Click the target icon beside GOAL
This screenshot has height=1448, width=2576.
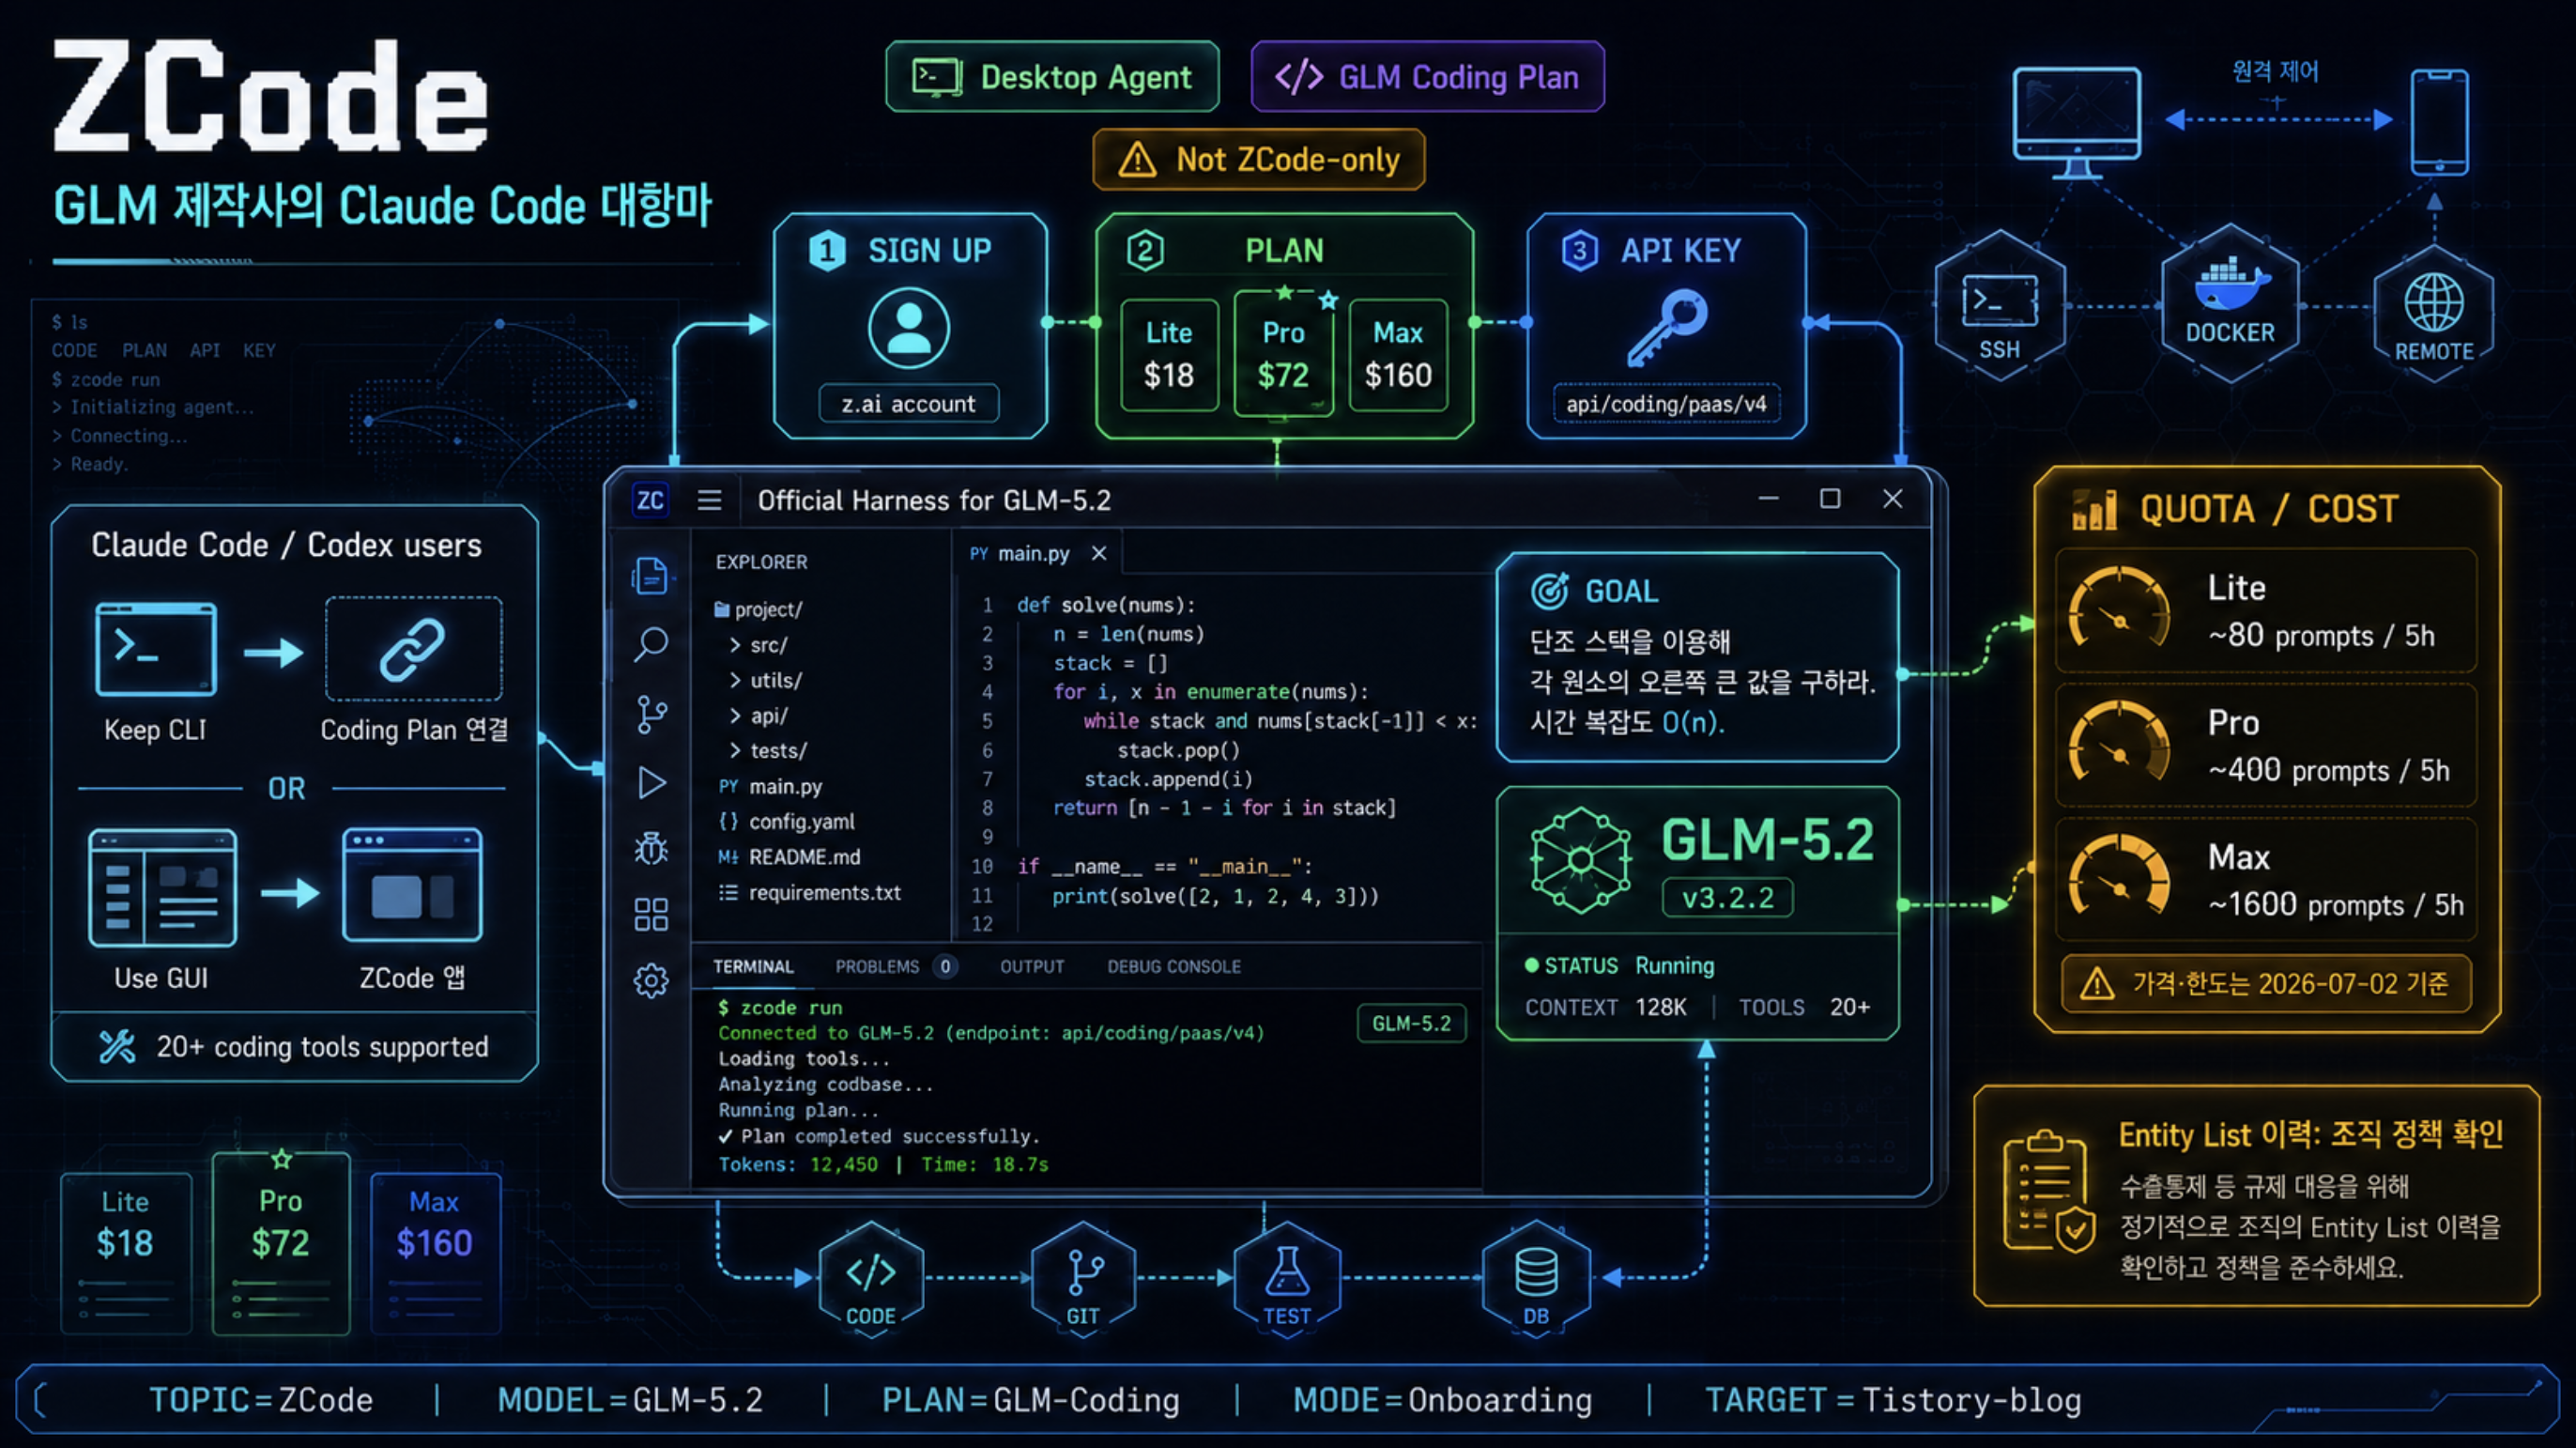pyautogui.click(x=1549, y=591)
